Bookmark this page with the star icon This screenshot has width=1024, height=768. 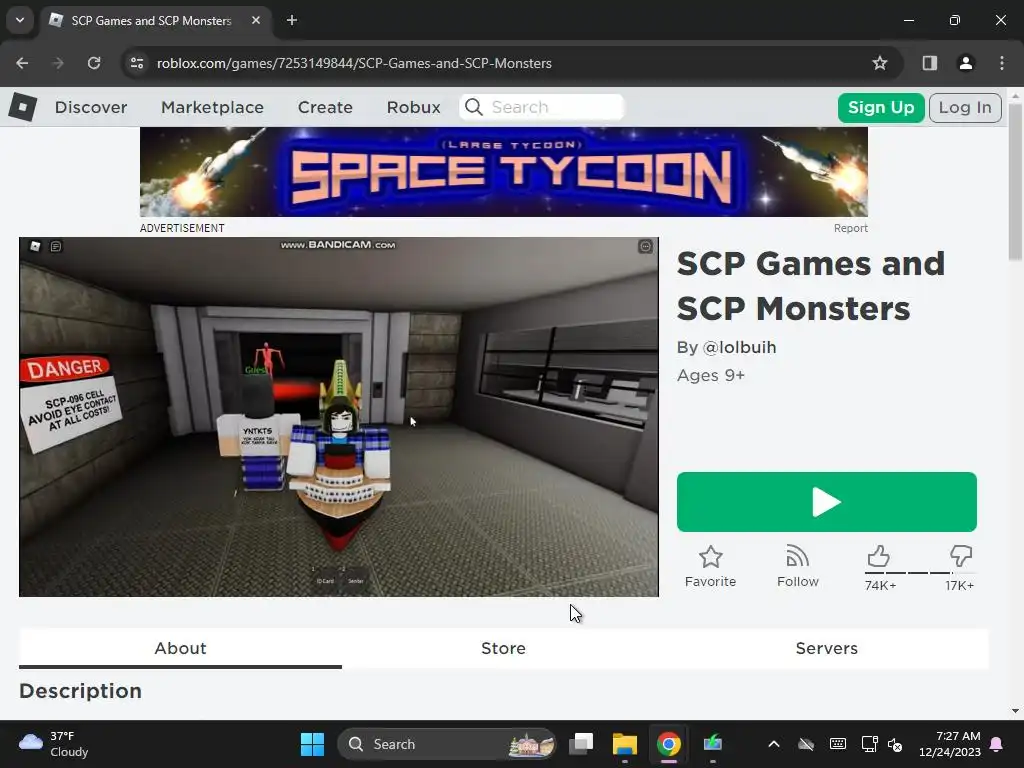pyautogui.click(x=880, y=63)
